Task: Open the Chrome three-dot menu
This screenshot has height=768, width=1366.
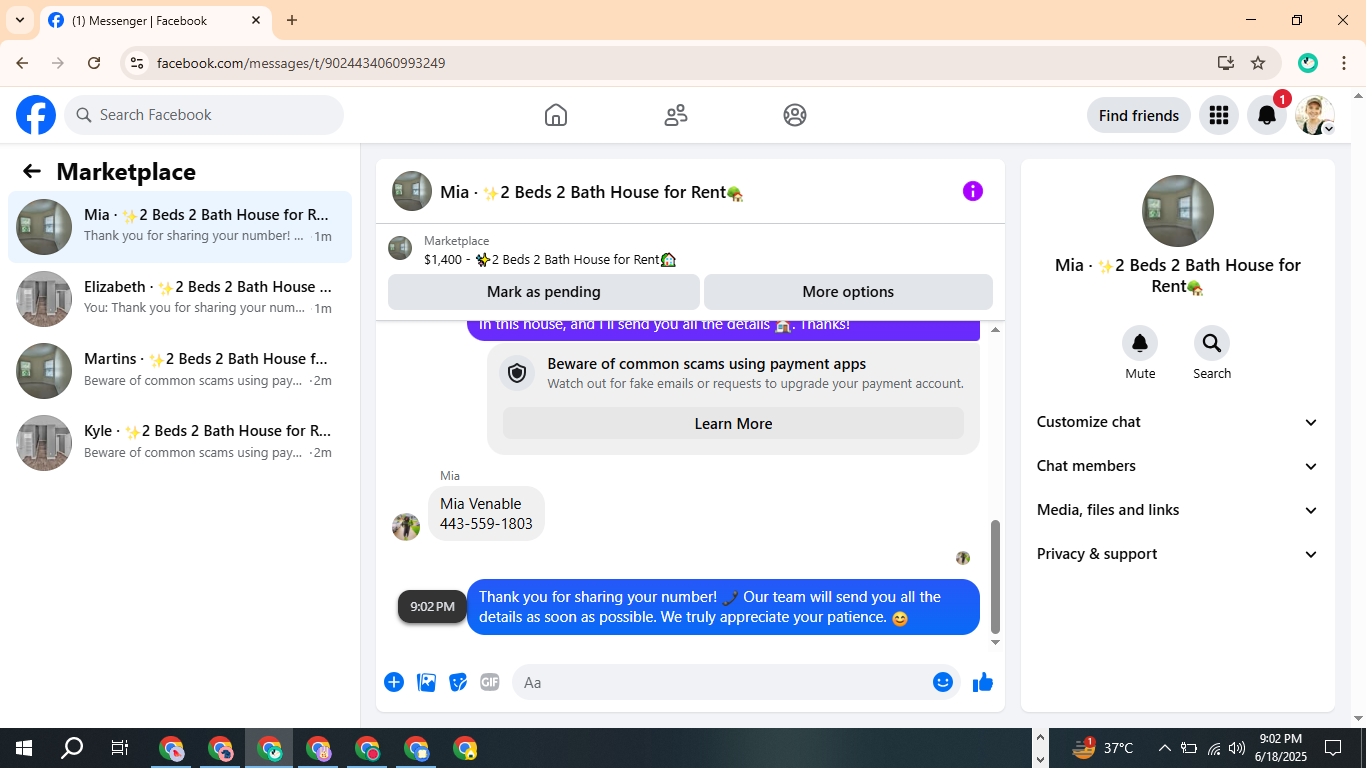Action: tap(1344, 63)
